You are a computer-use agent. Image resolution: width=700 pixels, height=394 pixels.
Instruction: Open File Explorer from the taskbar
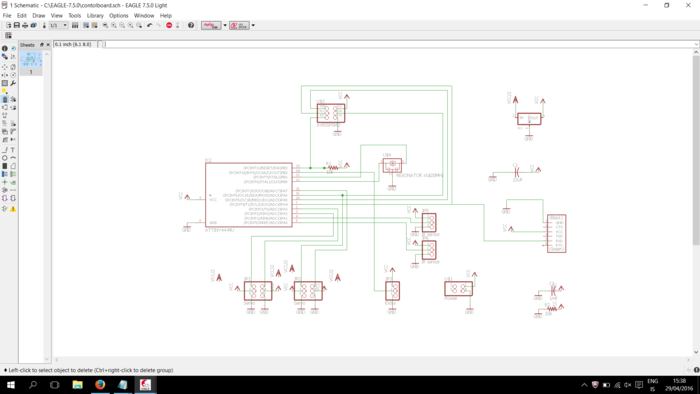click(x=77, y=385)
